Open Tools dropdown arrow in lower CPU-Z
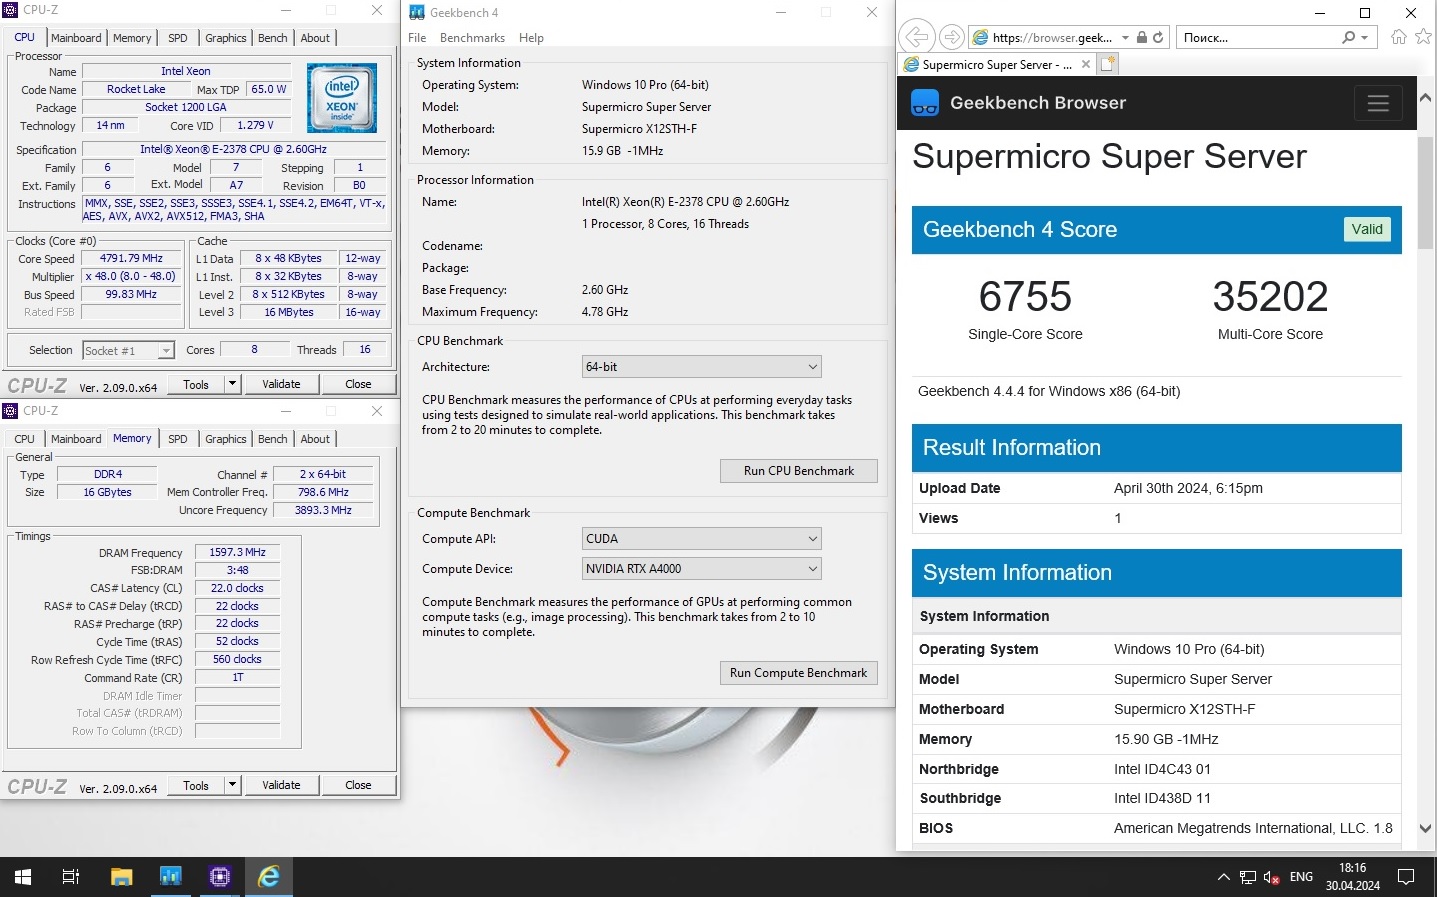The image size is (1437, 897). (233, 785)
